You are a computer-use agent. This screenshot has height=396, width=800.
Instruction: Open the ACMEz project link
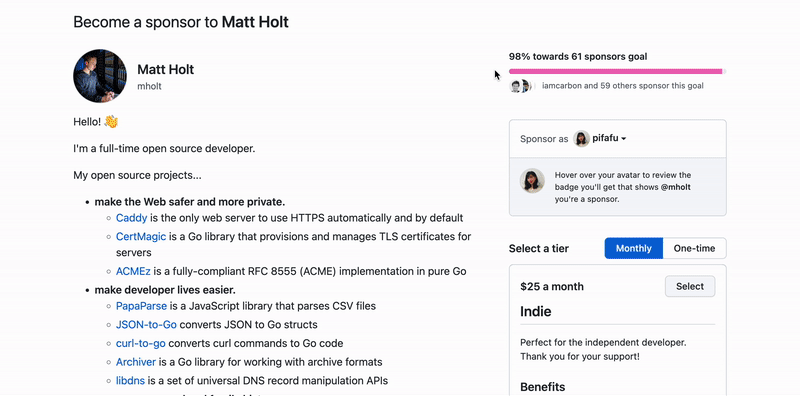133,271
